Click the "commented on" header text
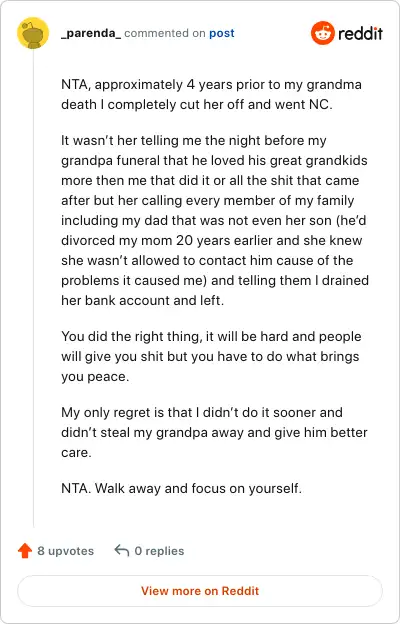The image size is (400, 624). click(165, 33)
